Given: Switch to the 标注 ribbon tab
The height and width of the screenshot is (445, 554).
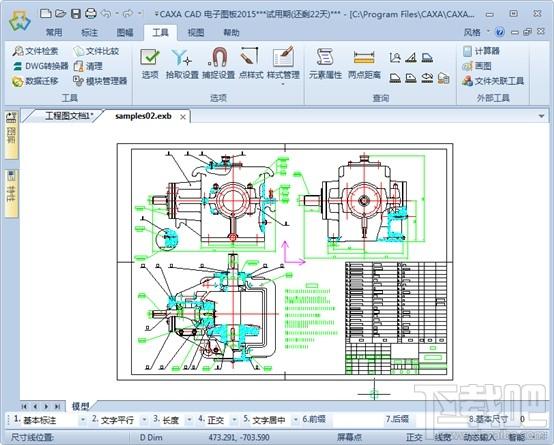Looking at the screenshot, I should pyautogui.click(x=89, y=33).
